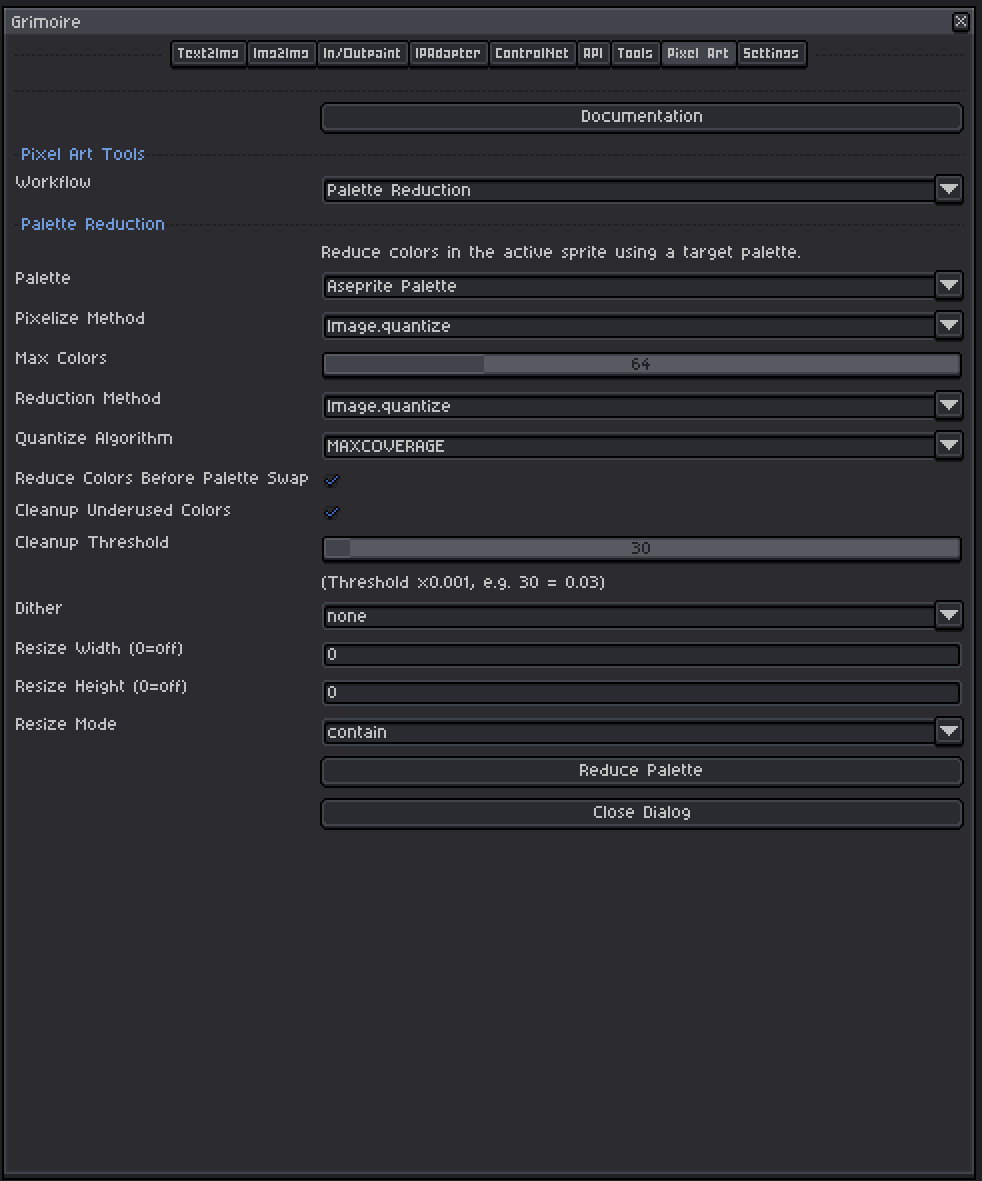The width and height of the screenshot is (982, 1181).
Task: Open the Reduction Method dropdown arrow
Action: coord(949,405)
